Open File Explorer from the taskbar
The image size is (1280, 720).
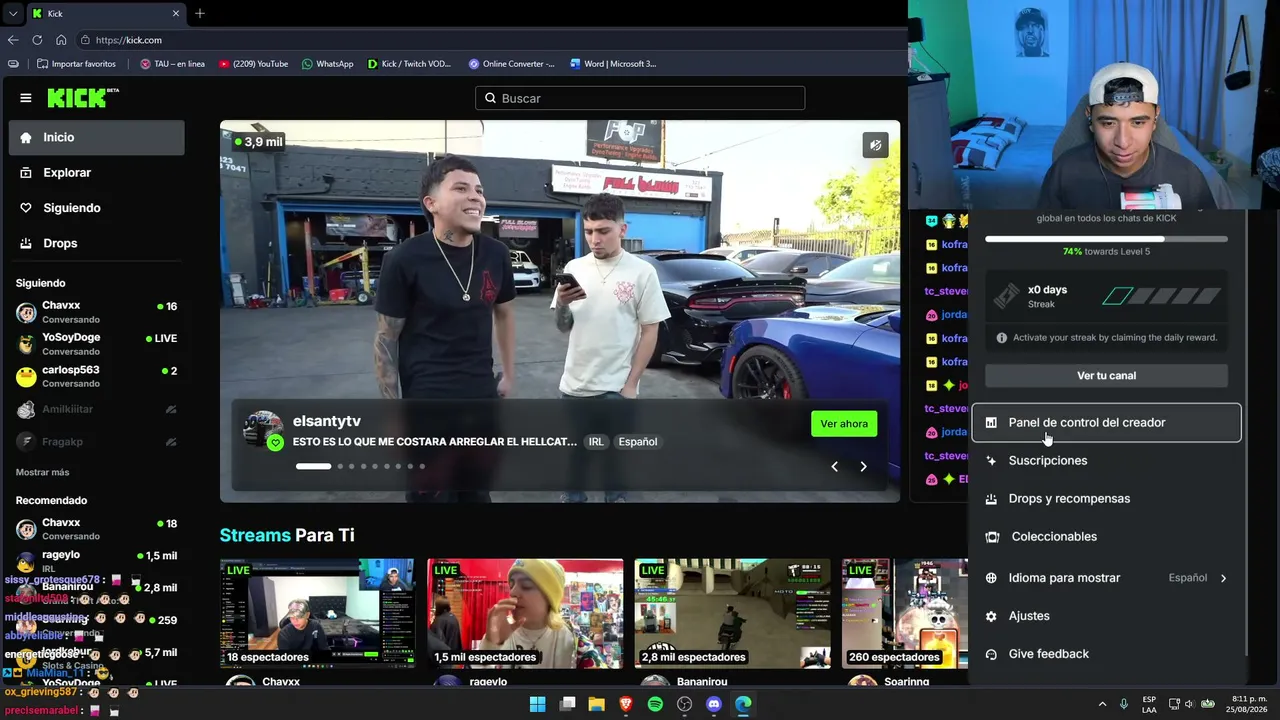coord(596,704)
